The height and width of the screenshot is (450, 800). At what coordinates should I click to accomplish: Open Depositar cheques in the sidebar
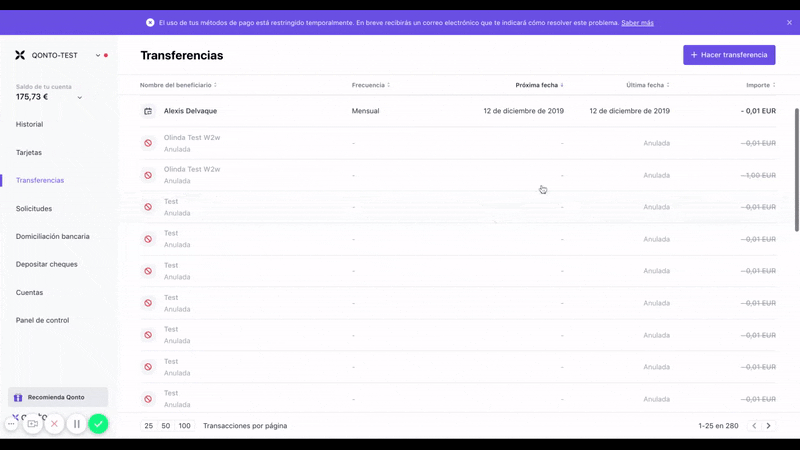46,264
